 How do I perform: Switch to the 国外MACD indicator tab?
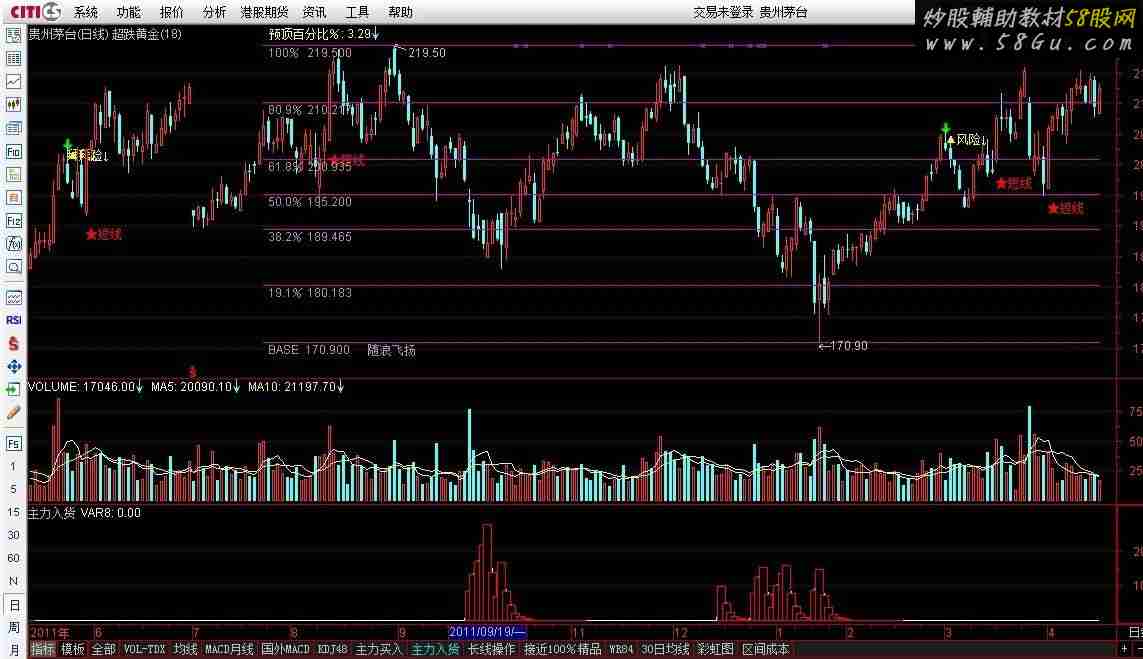(x=285, y=649)
